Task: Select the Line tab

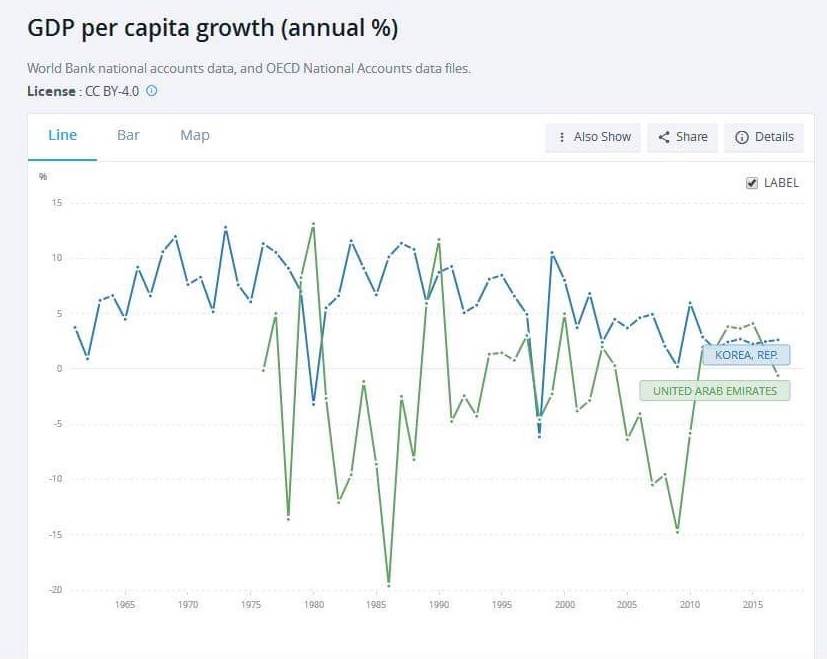Action: (62, 135)
